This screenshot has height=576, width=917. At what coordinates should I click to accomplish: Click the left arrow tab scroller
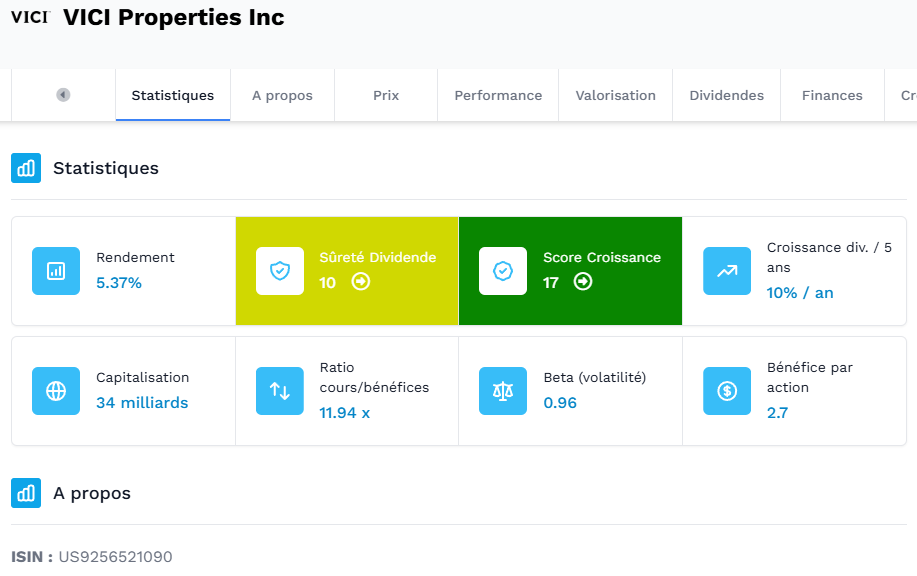pos(63,95)
